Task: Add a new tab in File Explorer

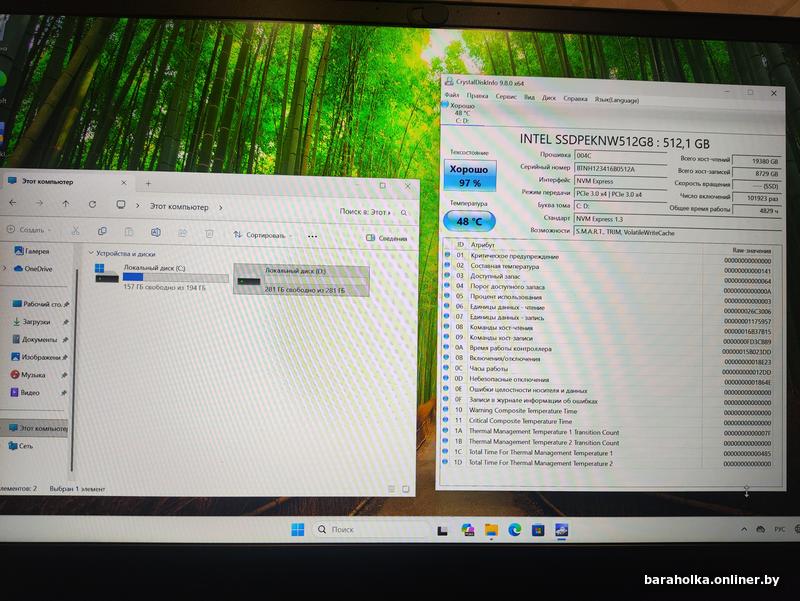Action: 148,183
